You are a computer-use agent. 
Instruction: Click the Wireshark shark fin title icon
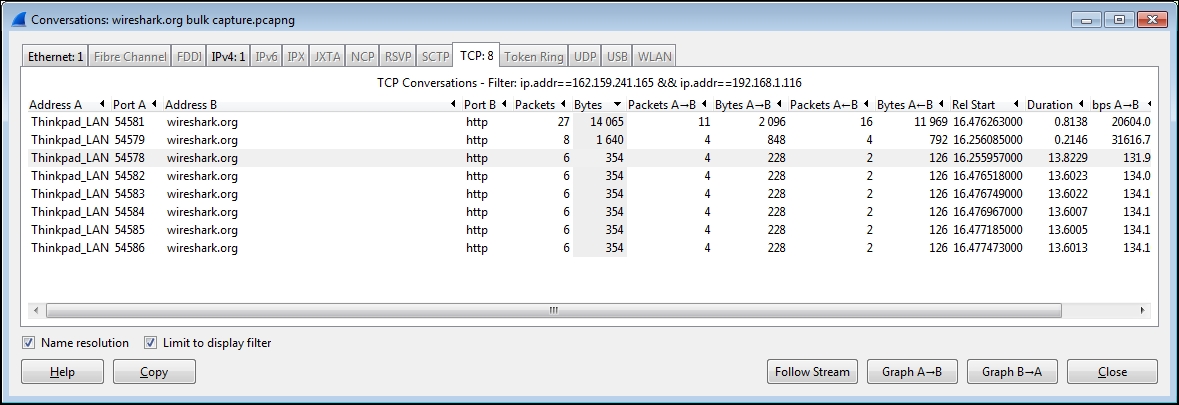coord(18,20)
